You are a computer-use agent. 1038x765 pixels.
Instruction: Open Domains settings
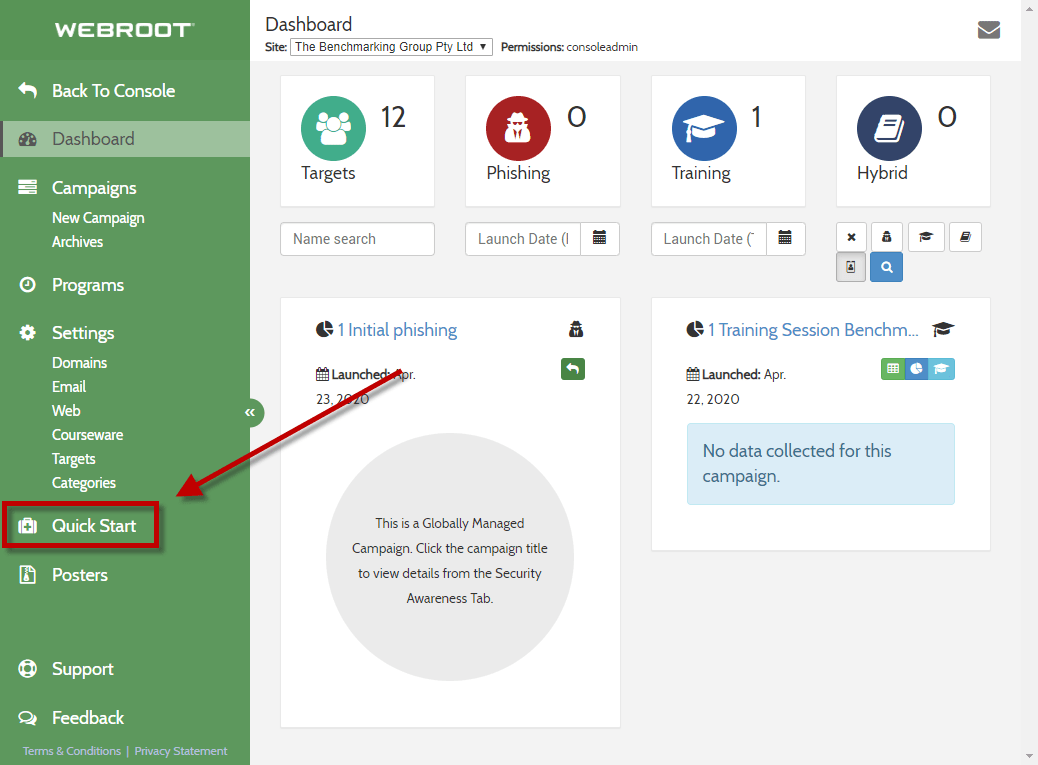[79, 363]
